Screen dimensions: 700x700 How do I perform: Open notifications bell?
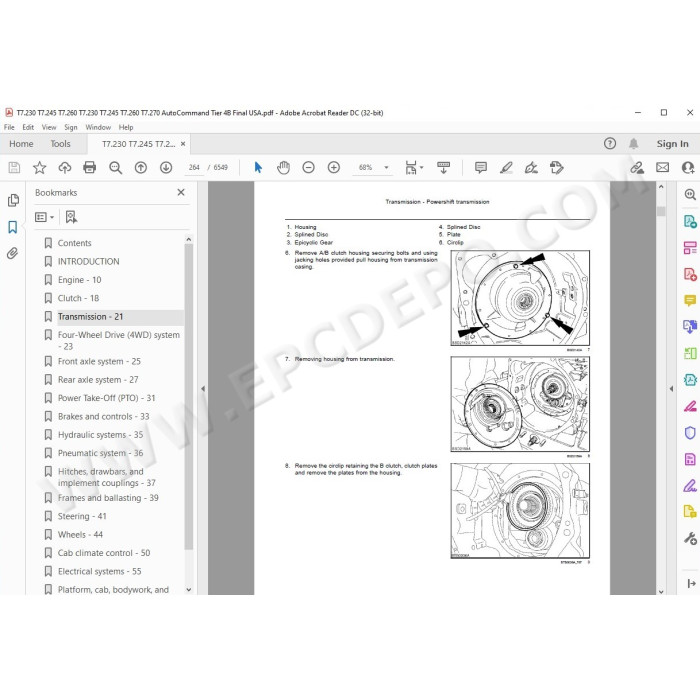[633, 143]
